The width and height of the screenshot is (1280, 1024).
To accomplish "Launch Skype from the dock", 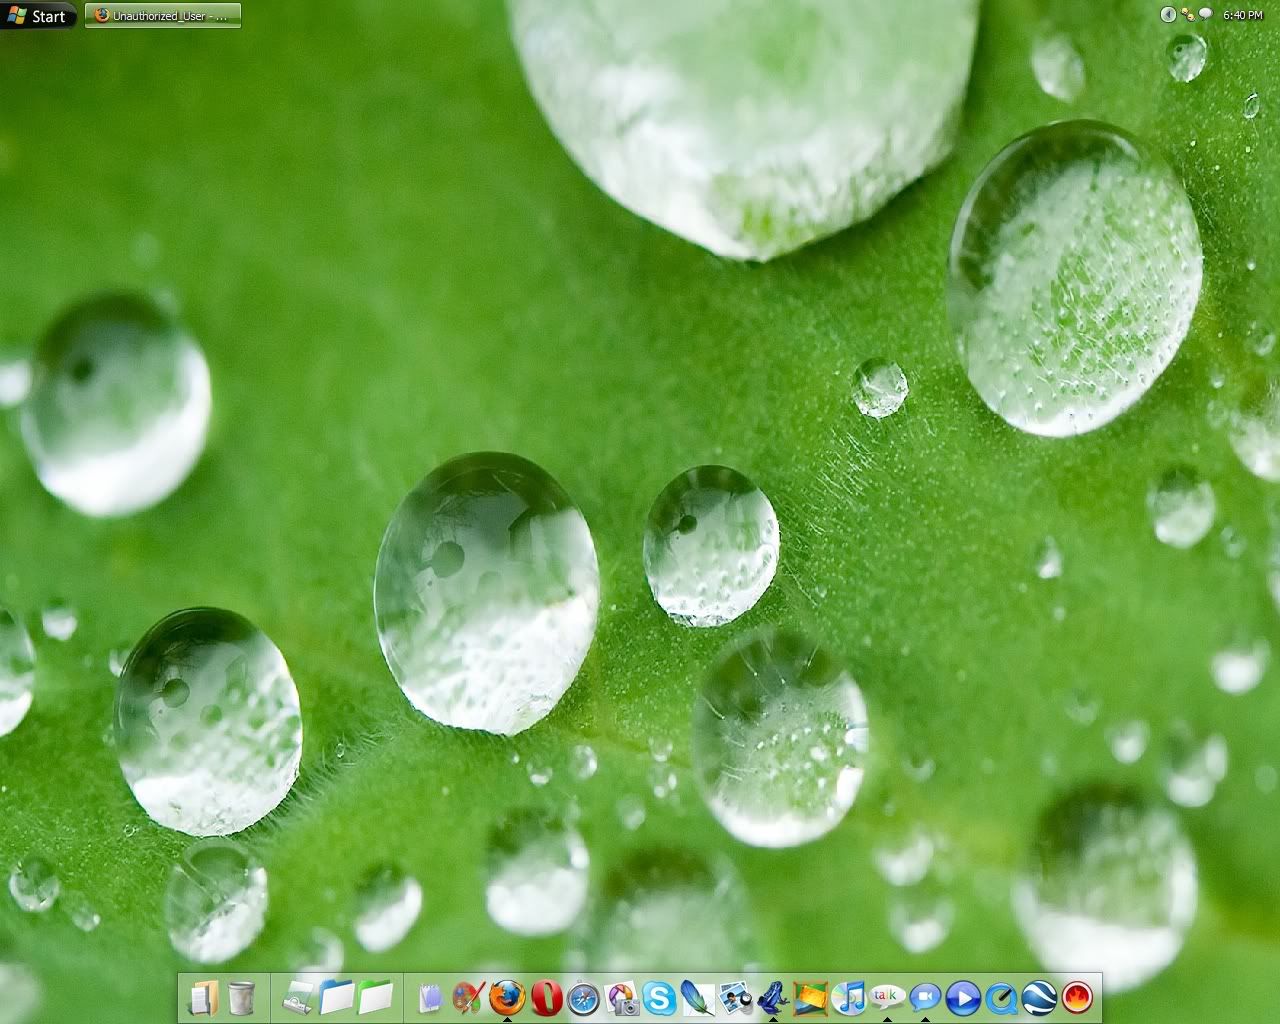I will [660, 997].
